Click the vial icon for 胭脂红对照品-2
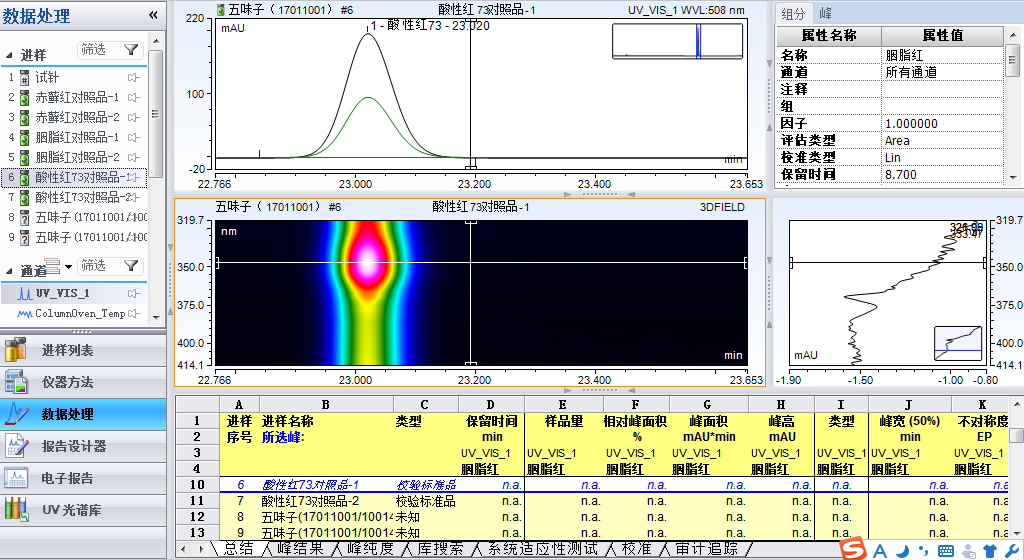 click(24, 158)
